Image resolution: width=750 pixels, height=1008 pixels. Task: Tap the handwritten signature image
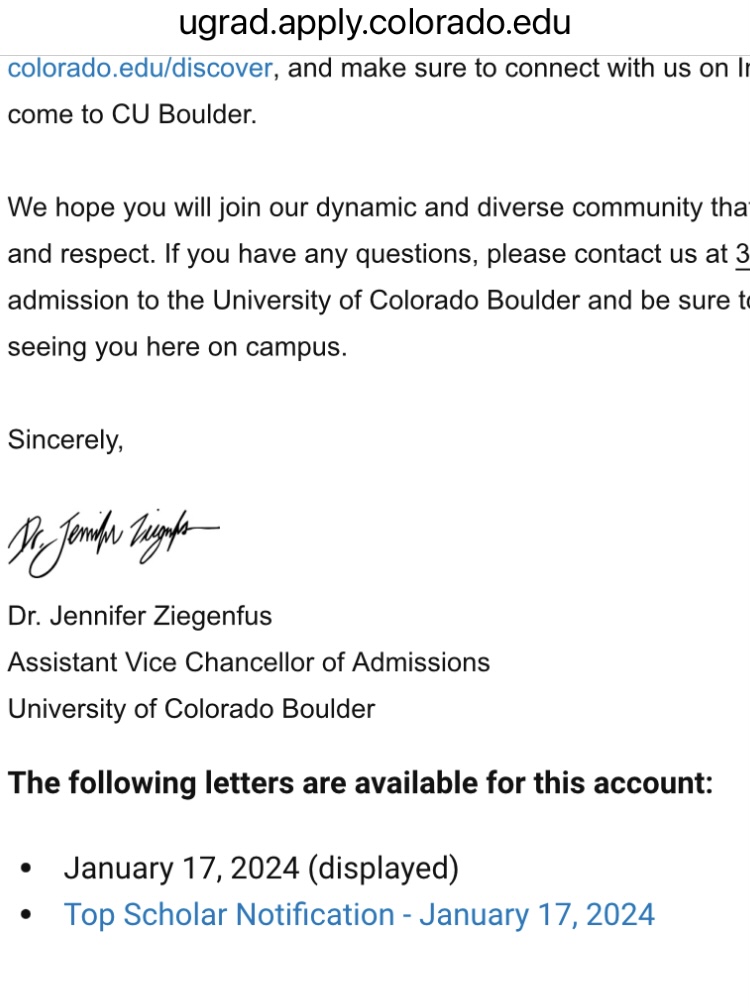click(x=113, y=542)
